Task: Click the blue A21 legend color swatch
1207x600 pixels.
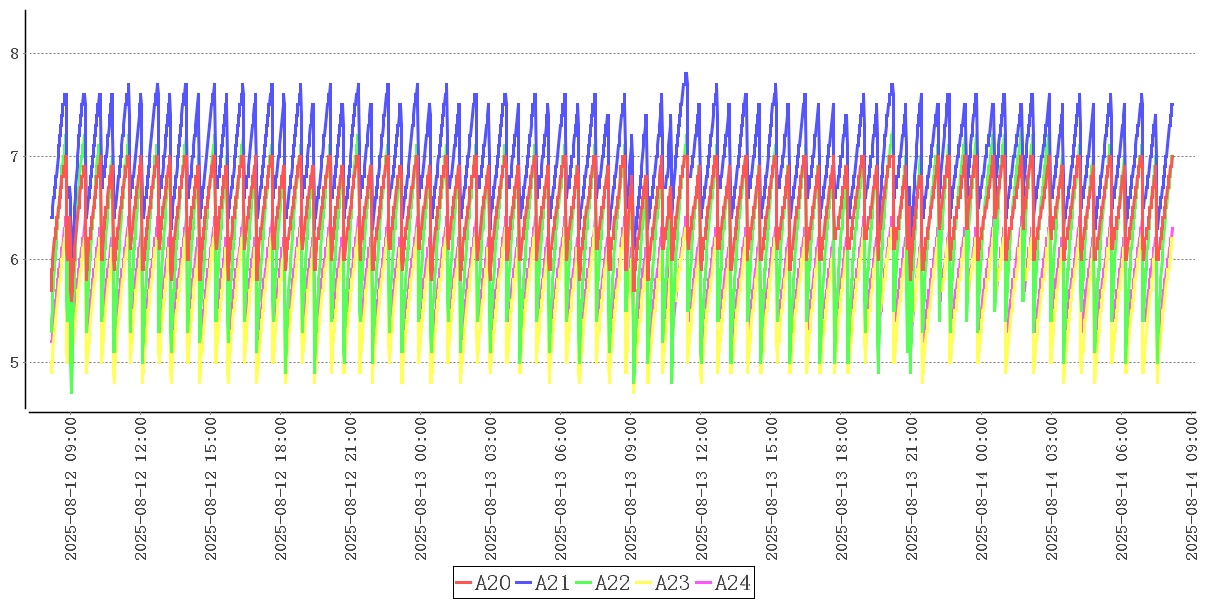Action: [x=524, y=583]
